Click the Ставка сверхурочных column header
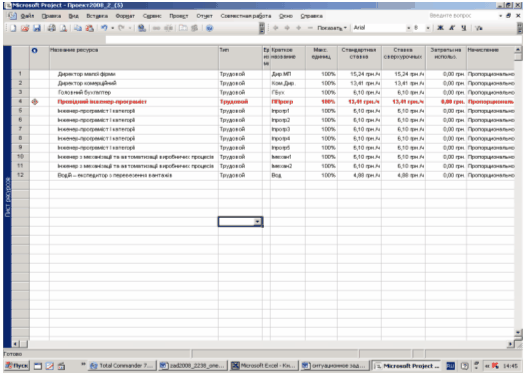Image resolution: width=524 pixels, height=374 pixels. click(403, 58)
